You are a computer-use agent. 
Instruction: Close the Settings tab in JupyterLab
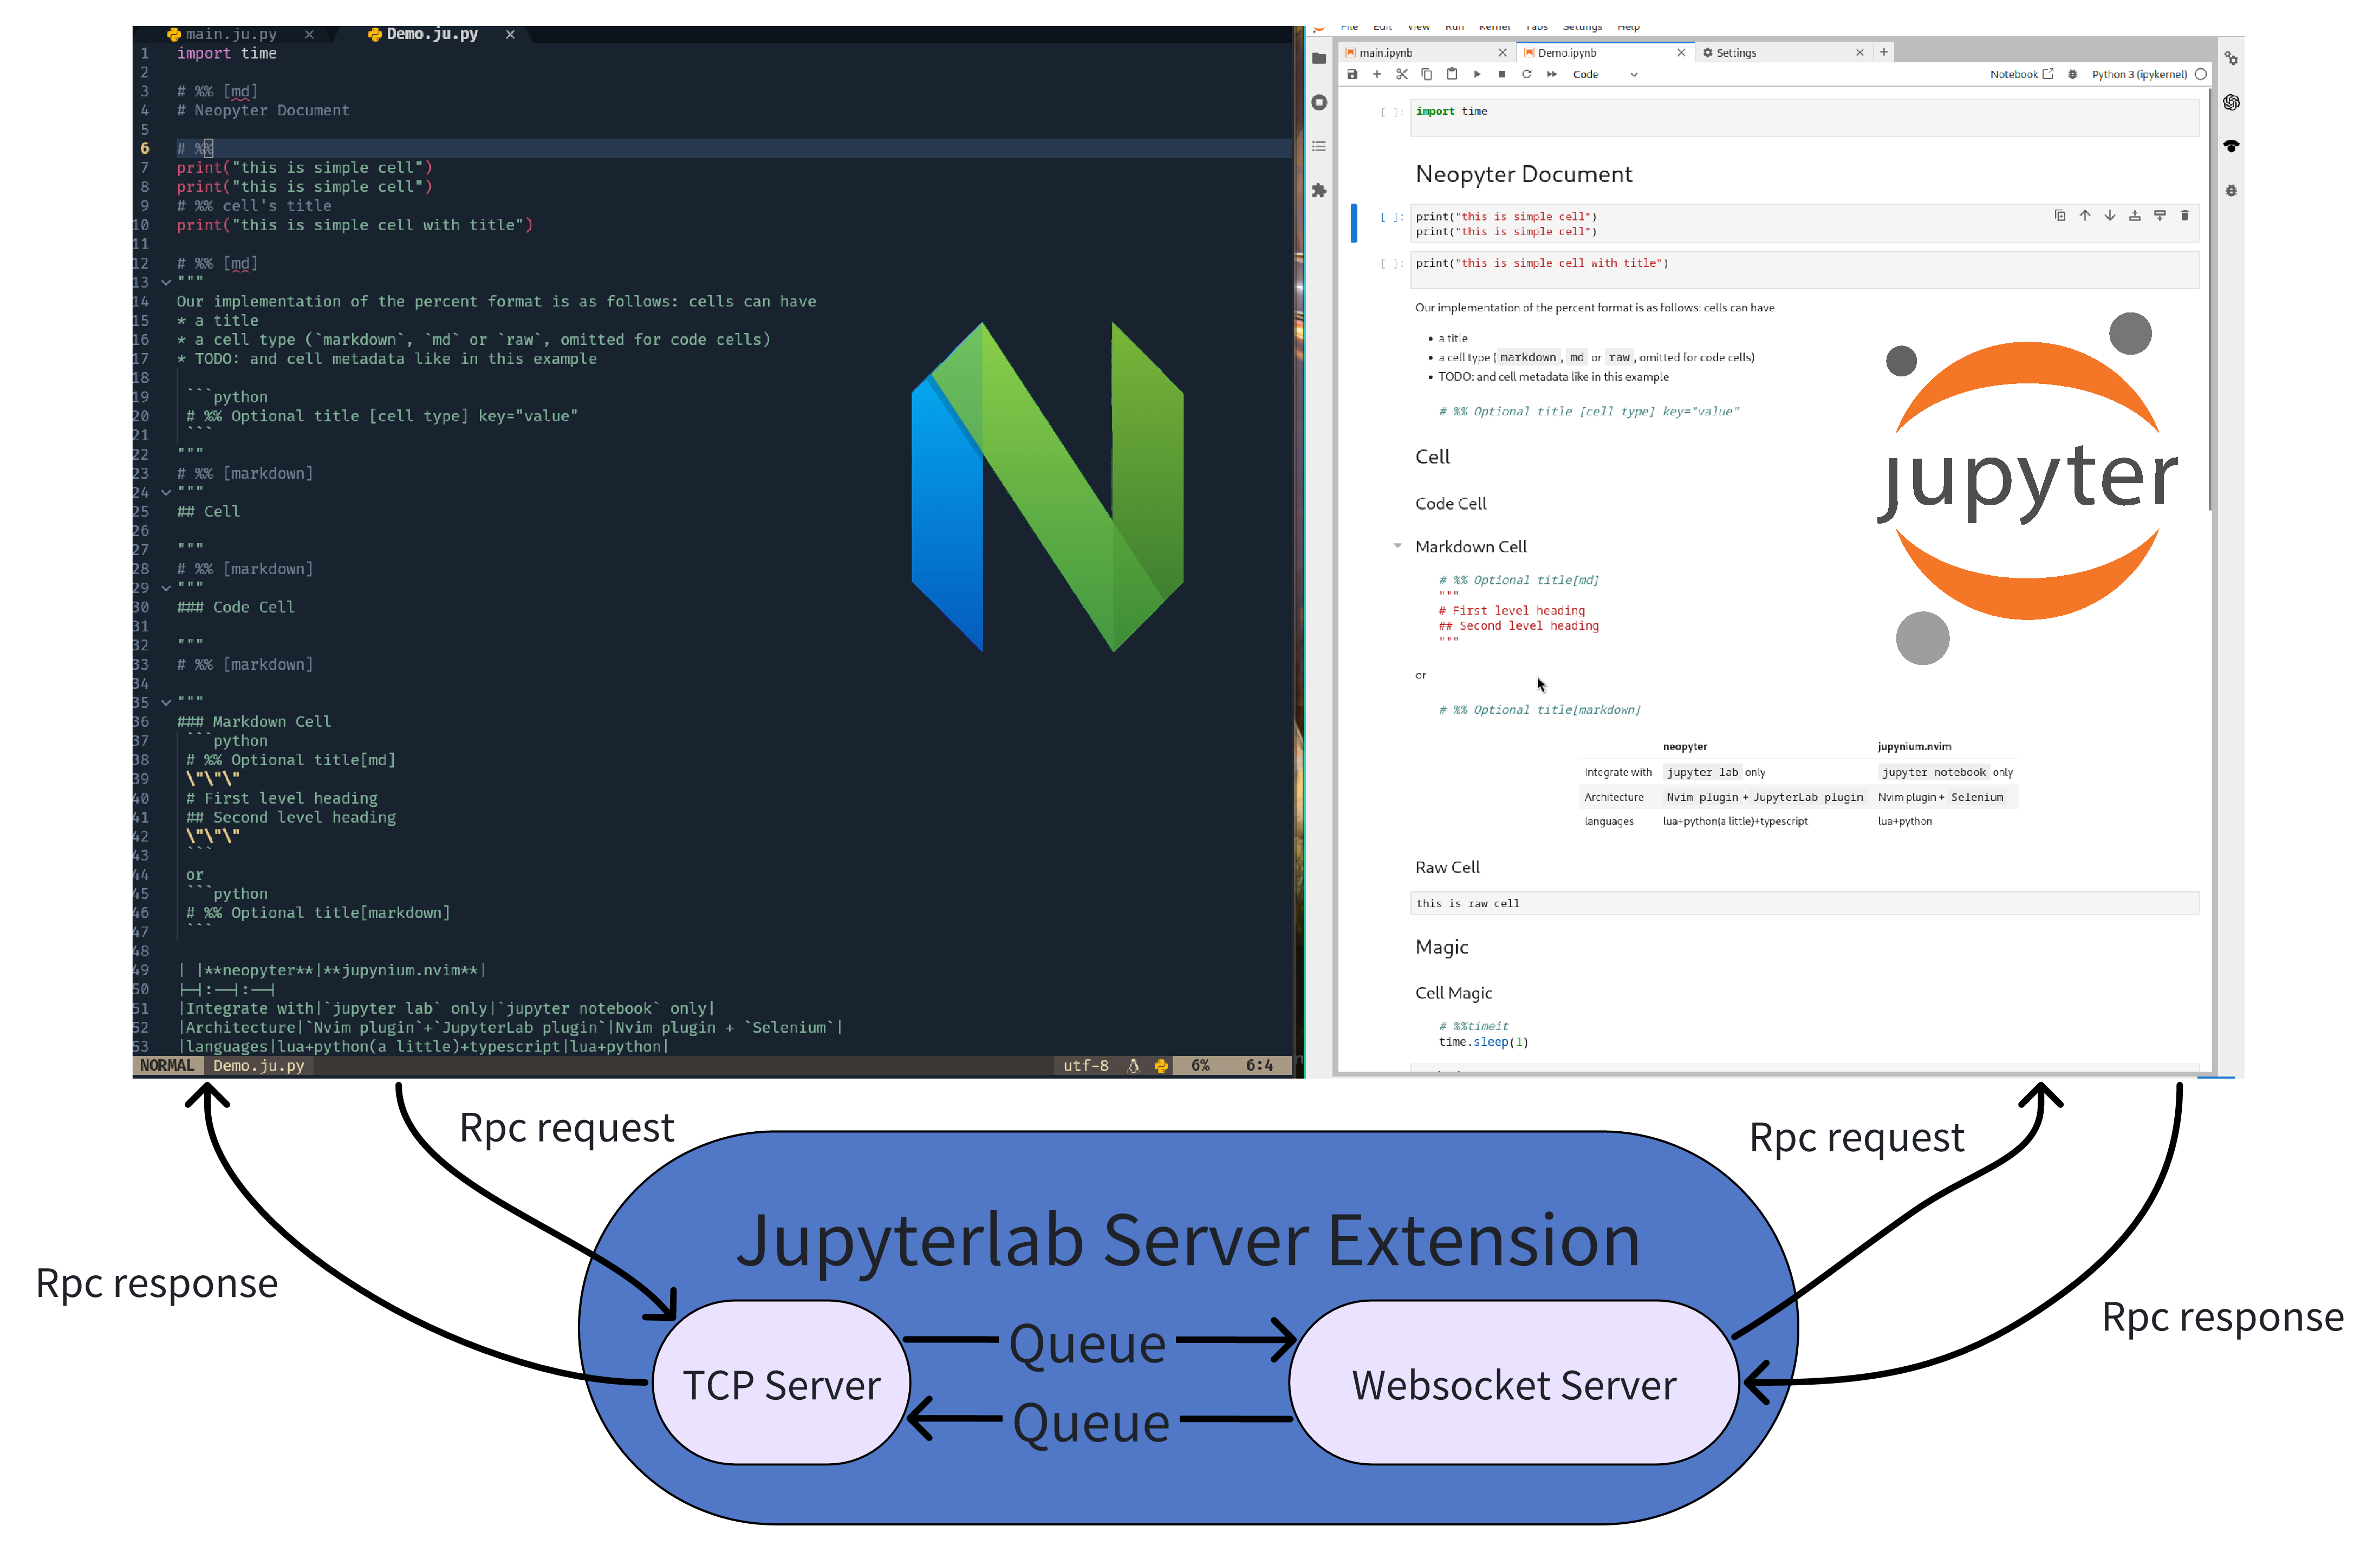point(1860,53)
